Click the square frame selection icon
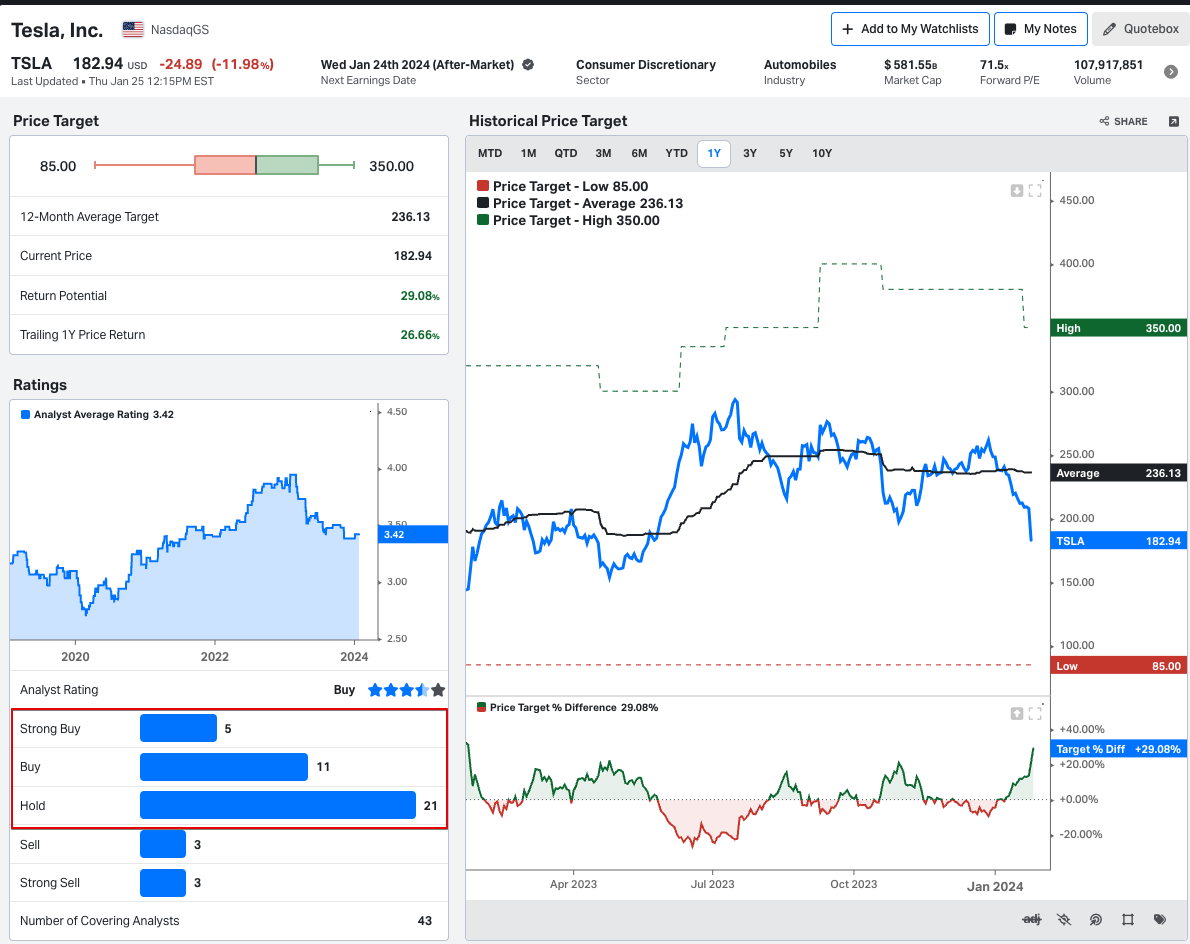Viewport: 1190px width, 944px height. [x=1128, y=919]
